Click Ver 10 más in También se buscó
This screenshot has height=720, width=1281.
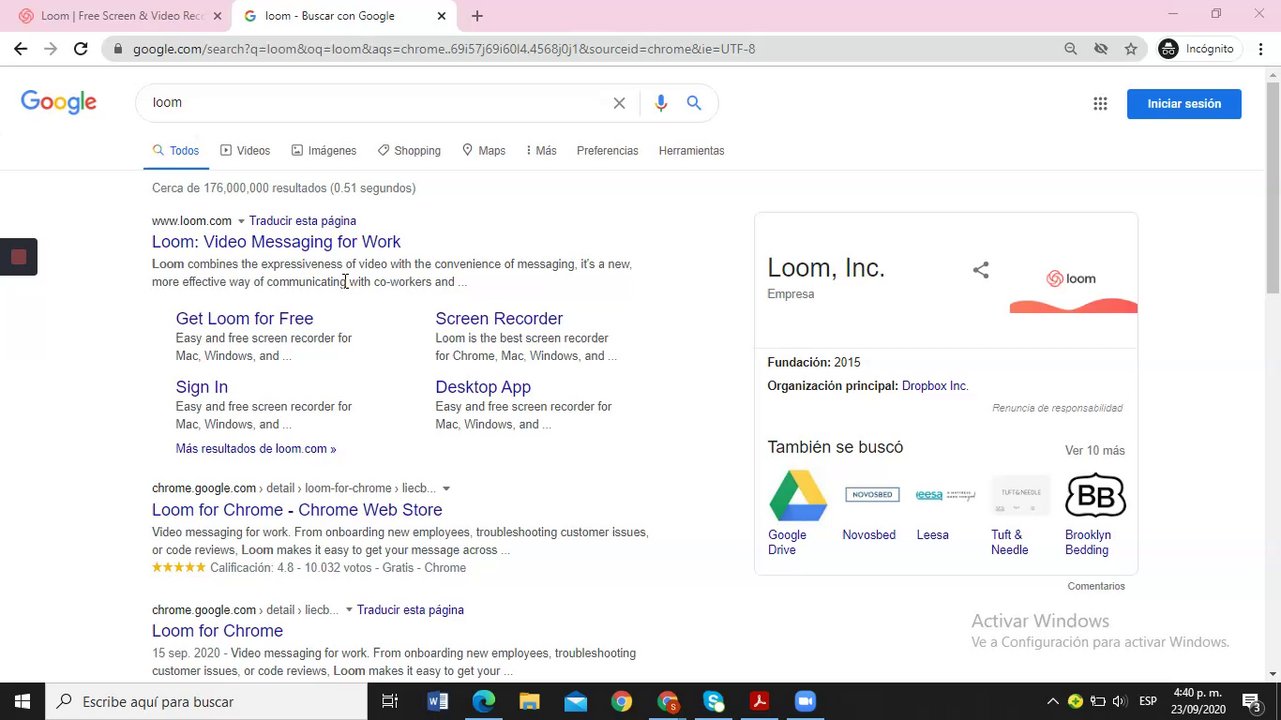pos(1095,451)
